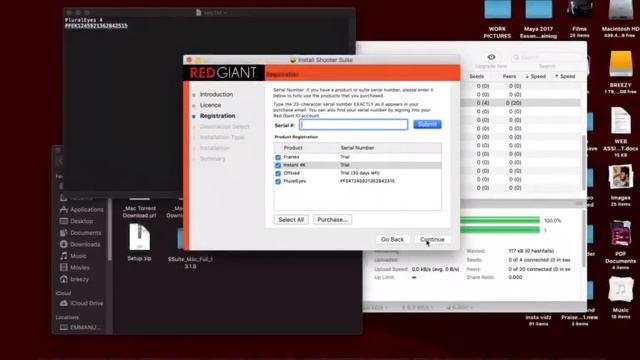This screenshot has width=640, height=360.
Task: Uncheck the Instant 4K product checkbox
Action: (x=278, y=165)
